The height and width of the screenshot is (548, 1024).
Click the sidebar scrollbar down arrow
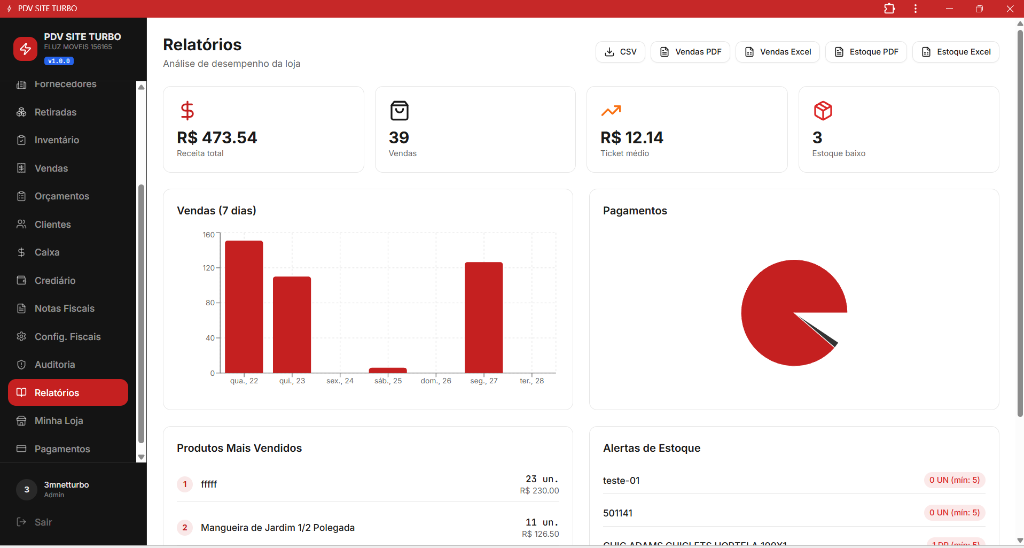(140, 457)
